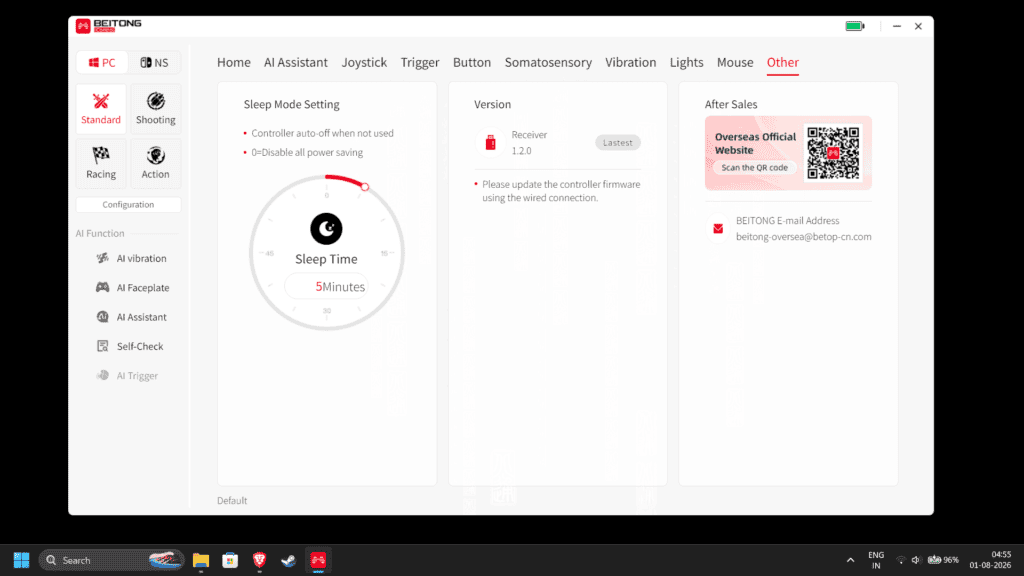Click the ENG IN language indicator
This screenshot has width=1024, height=576.
[876, 560]
